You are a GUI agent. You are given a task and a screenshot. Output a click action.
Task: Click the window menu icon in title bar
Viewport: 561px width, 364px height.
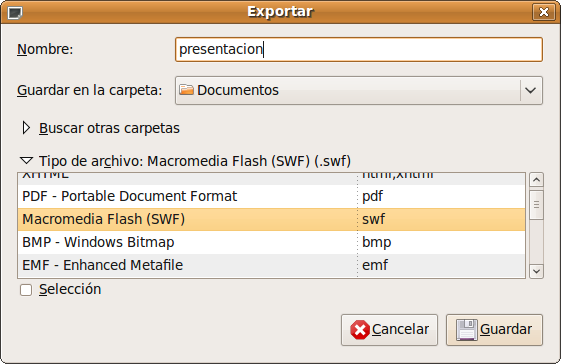(x=15, y=13)
